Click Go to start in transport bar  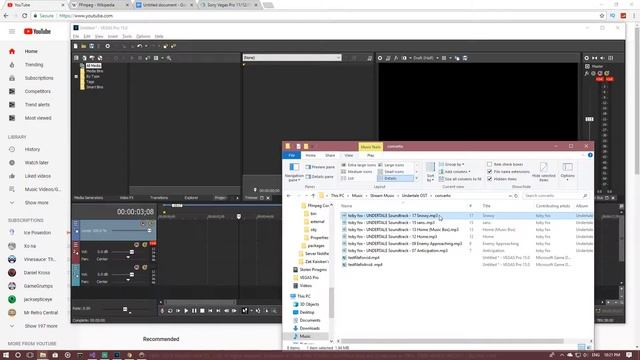pyautogui.click(x=210, y=311)
